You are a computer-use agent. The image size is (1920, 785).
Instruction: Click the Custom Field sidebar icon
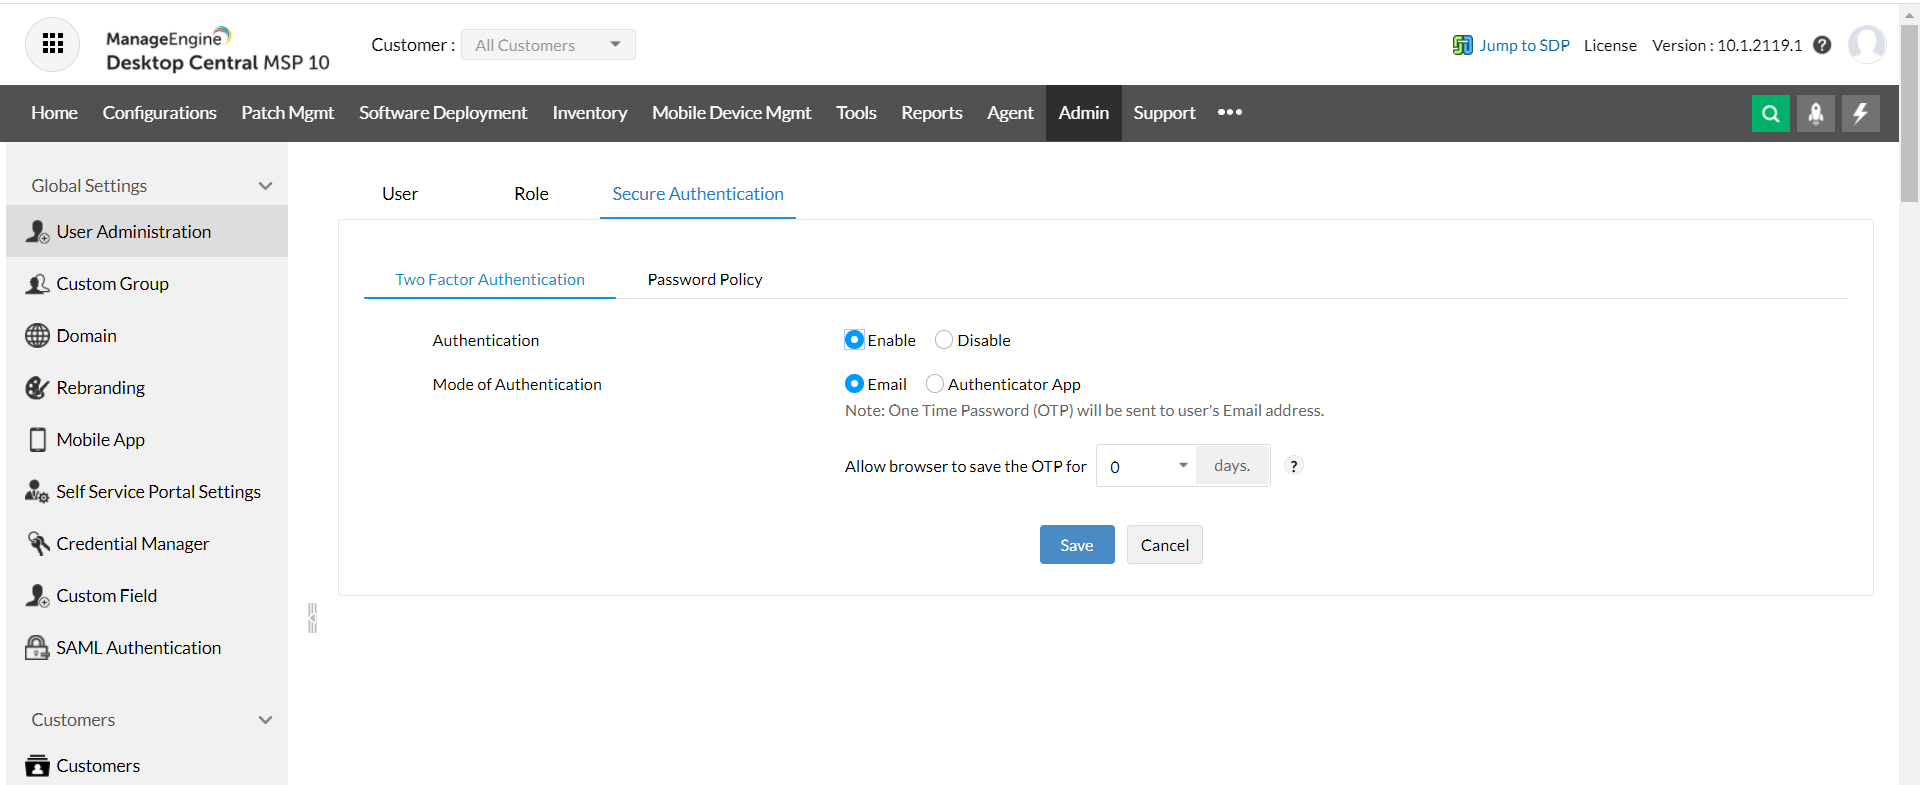click(x=37, y=596)
